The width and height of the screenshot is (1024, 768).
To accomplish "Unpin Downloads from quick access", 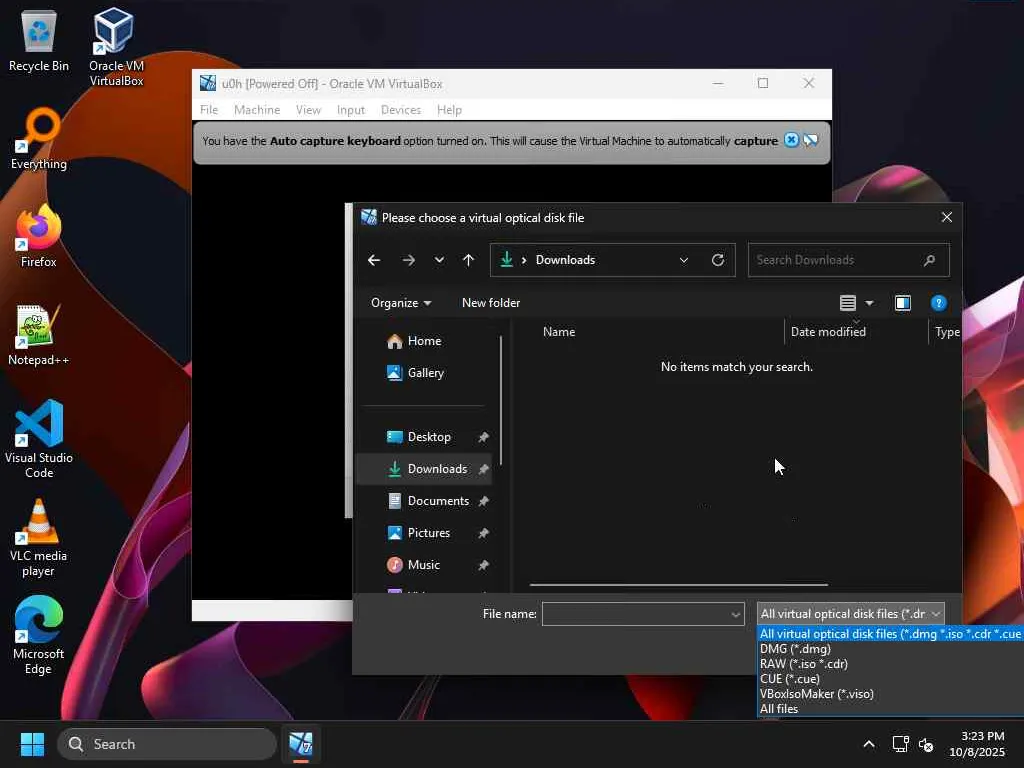I will (x=483, y=469).
